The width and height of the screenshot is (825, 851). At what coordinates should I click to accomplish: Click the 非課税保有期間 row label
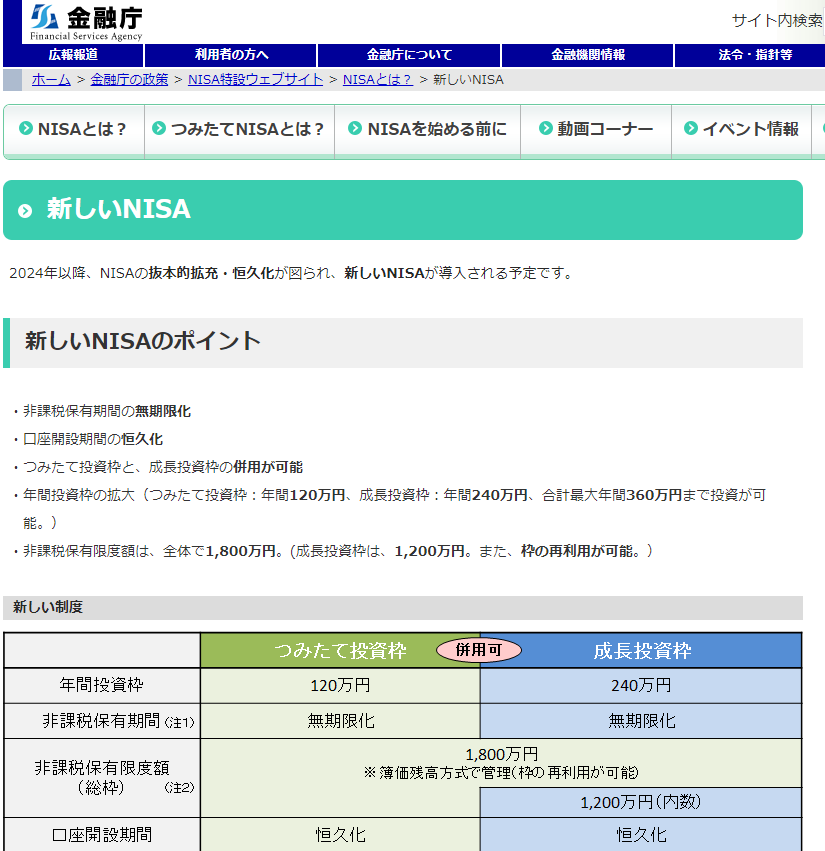(x=102, y=721)
